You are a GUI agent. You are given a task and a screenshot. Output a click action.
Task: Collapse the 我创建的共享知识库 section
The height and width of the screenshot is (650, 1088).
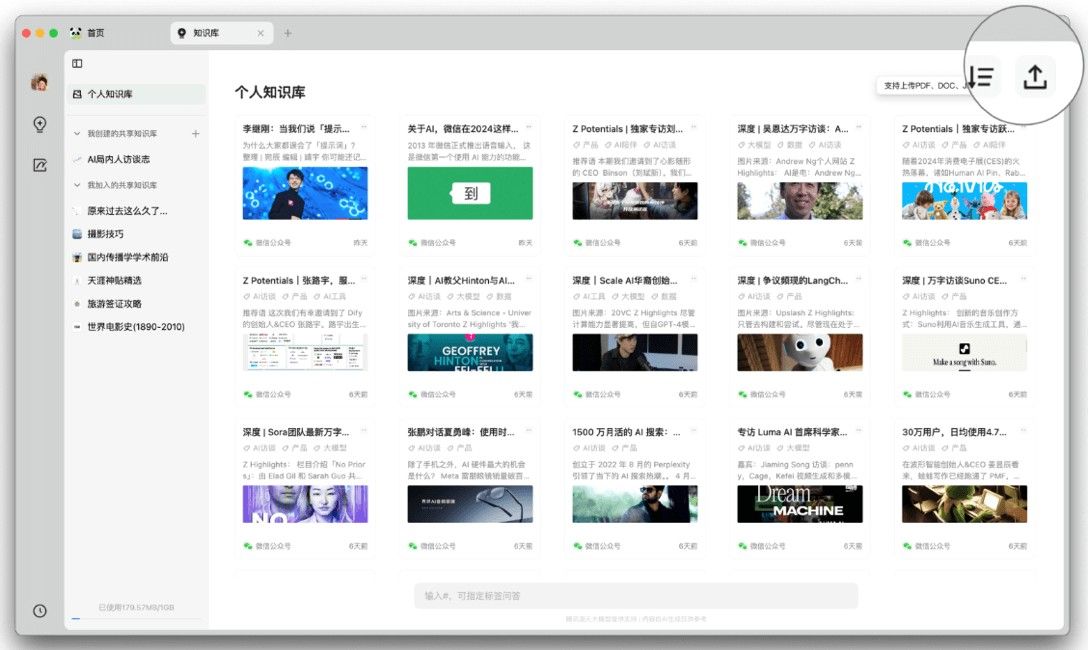[78, 131]
